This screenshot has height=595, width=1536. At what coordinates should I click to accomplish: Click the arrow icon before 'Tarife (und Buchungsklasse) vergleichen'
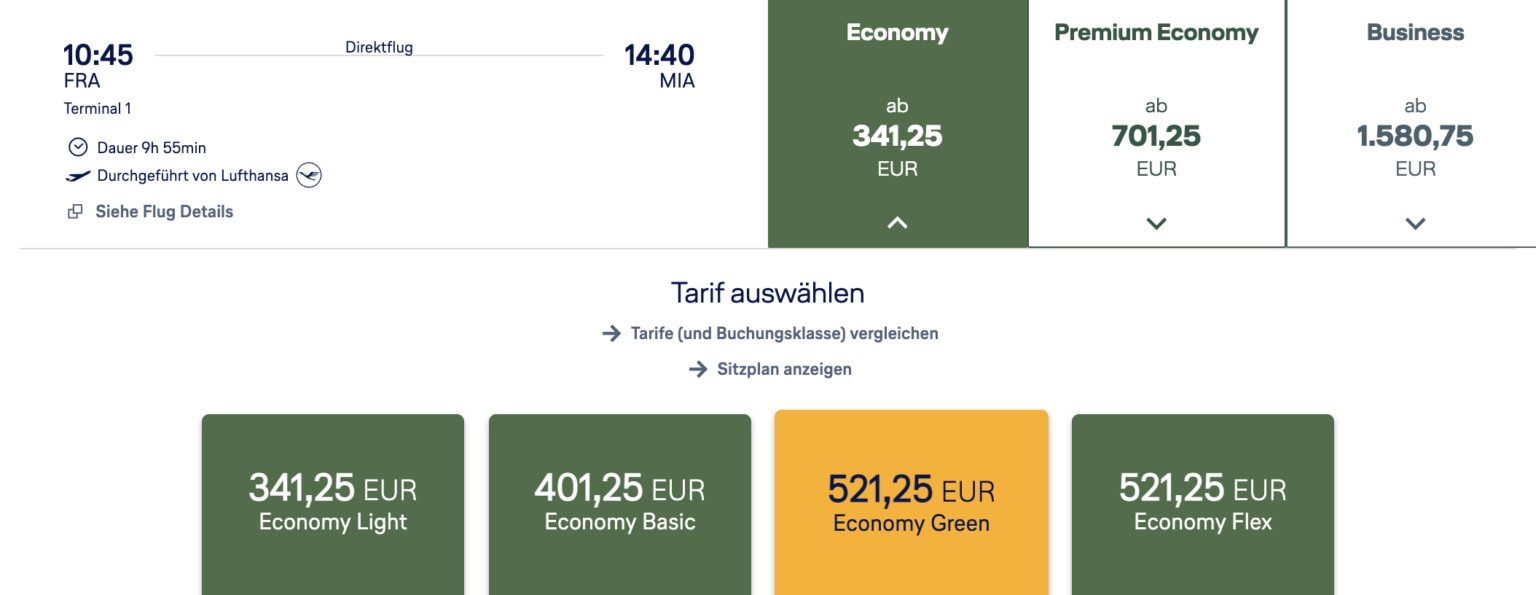(x=613, y=333)
